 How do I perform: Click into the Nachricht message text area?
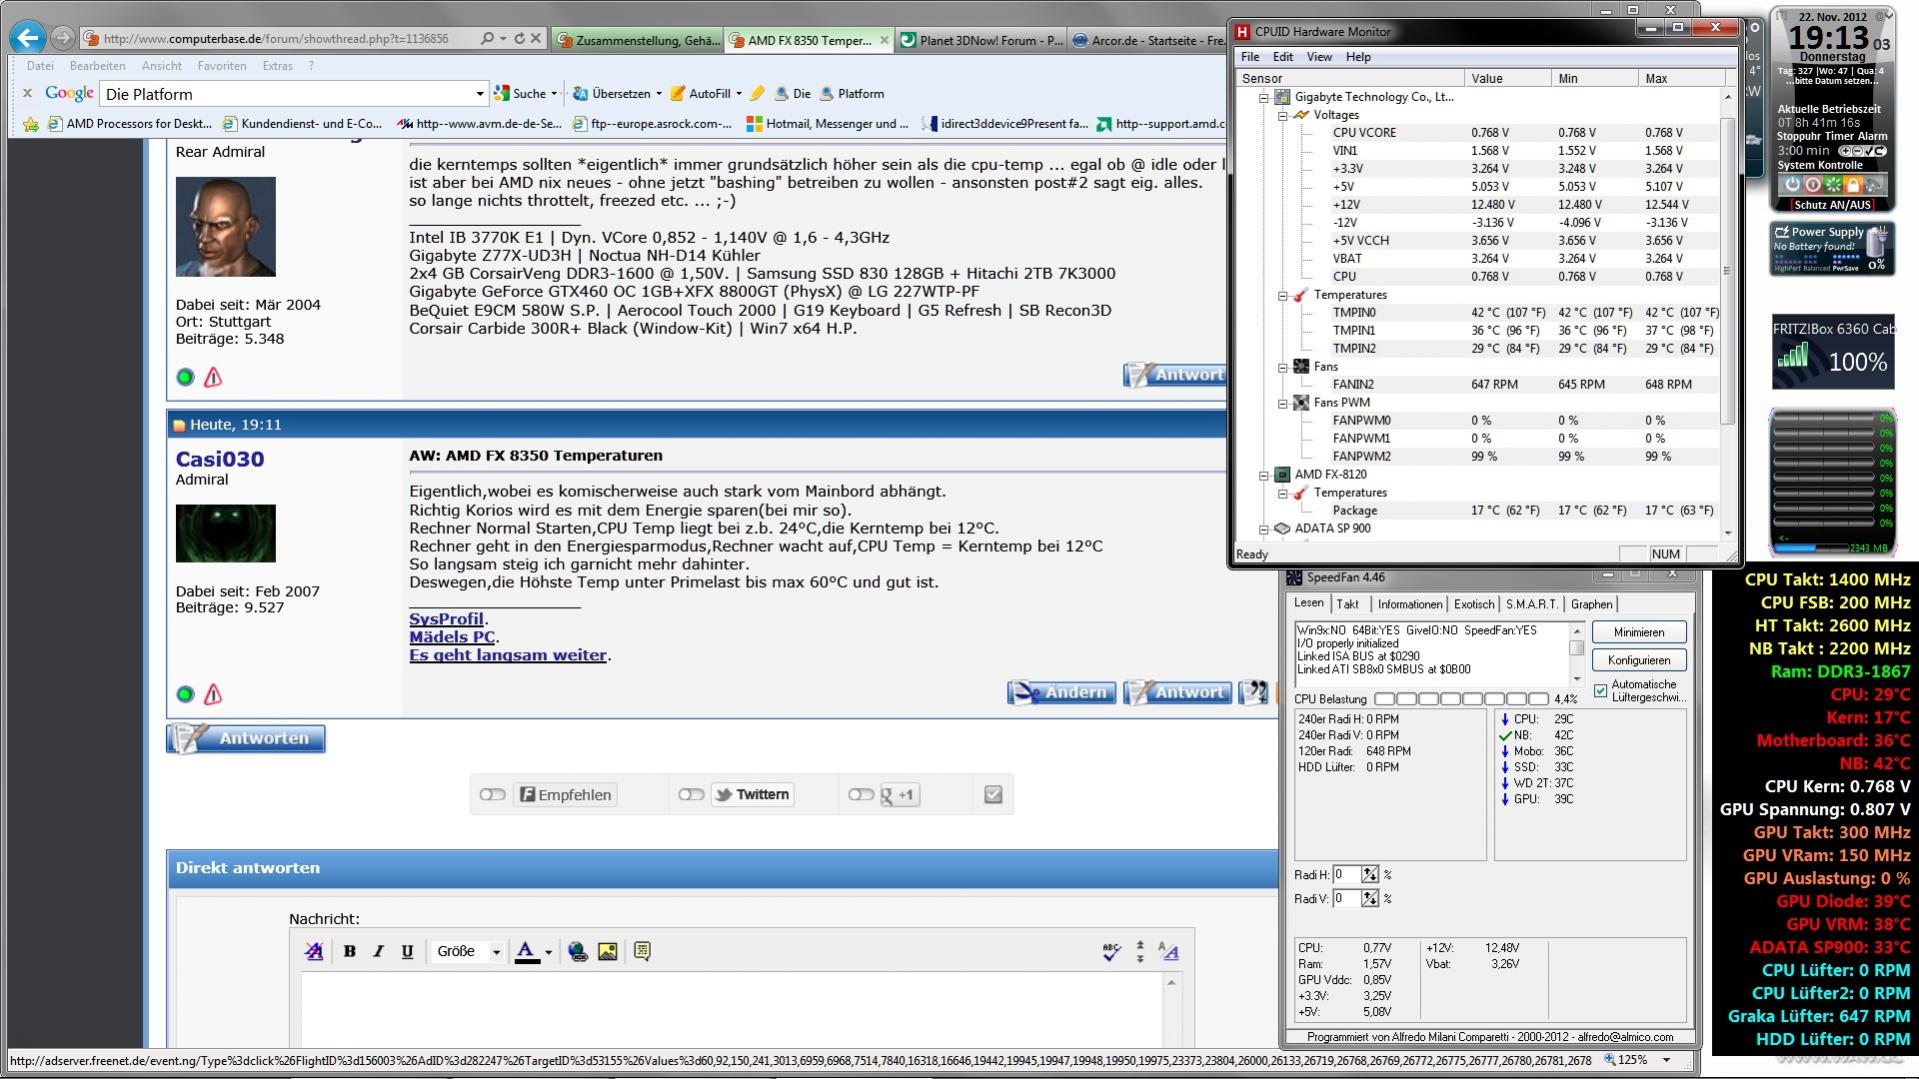pos(733,1010)
